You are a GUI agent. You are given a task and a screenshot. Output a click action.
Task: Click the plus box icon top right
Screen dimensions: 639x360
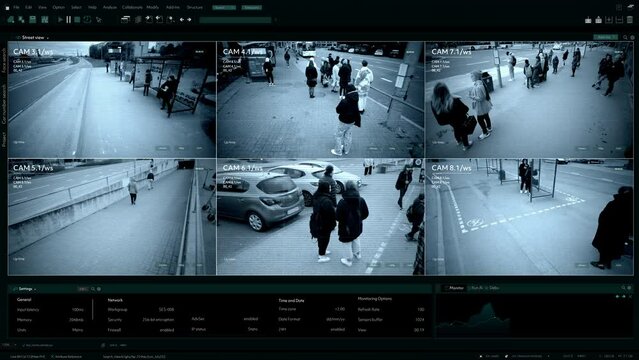coord(609,20)
